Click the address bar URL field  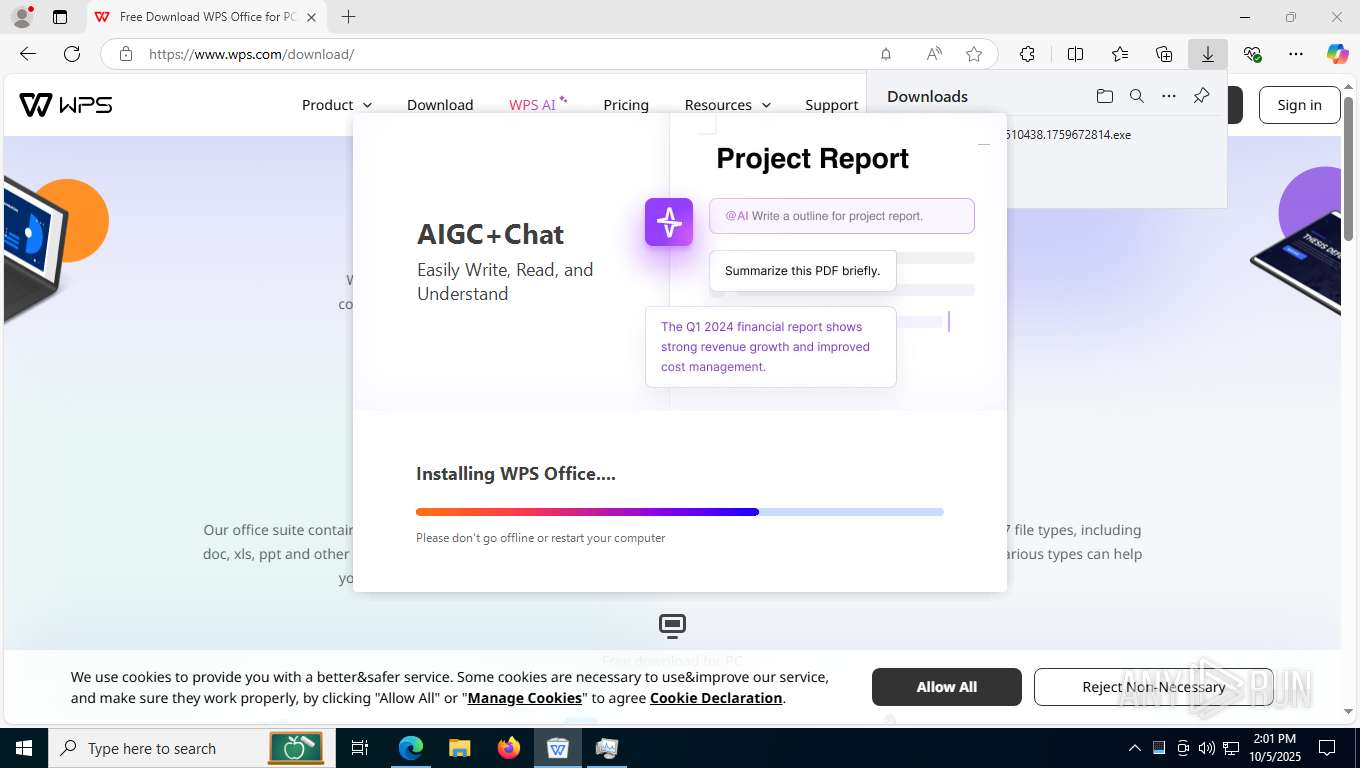click(500, 54)
